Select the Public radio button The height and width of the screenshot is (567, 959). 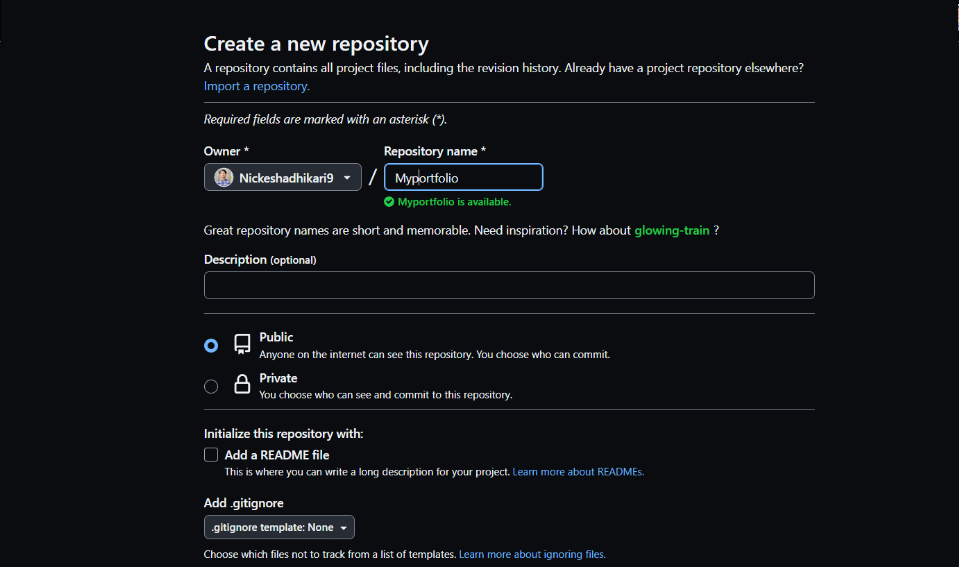[x=211, y=346]
